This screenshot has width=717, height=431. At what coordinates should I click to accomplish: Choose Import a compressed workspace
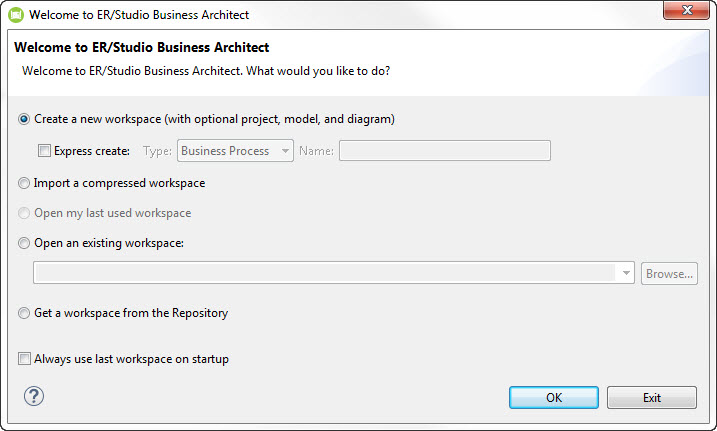click(x=24, y=183)
